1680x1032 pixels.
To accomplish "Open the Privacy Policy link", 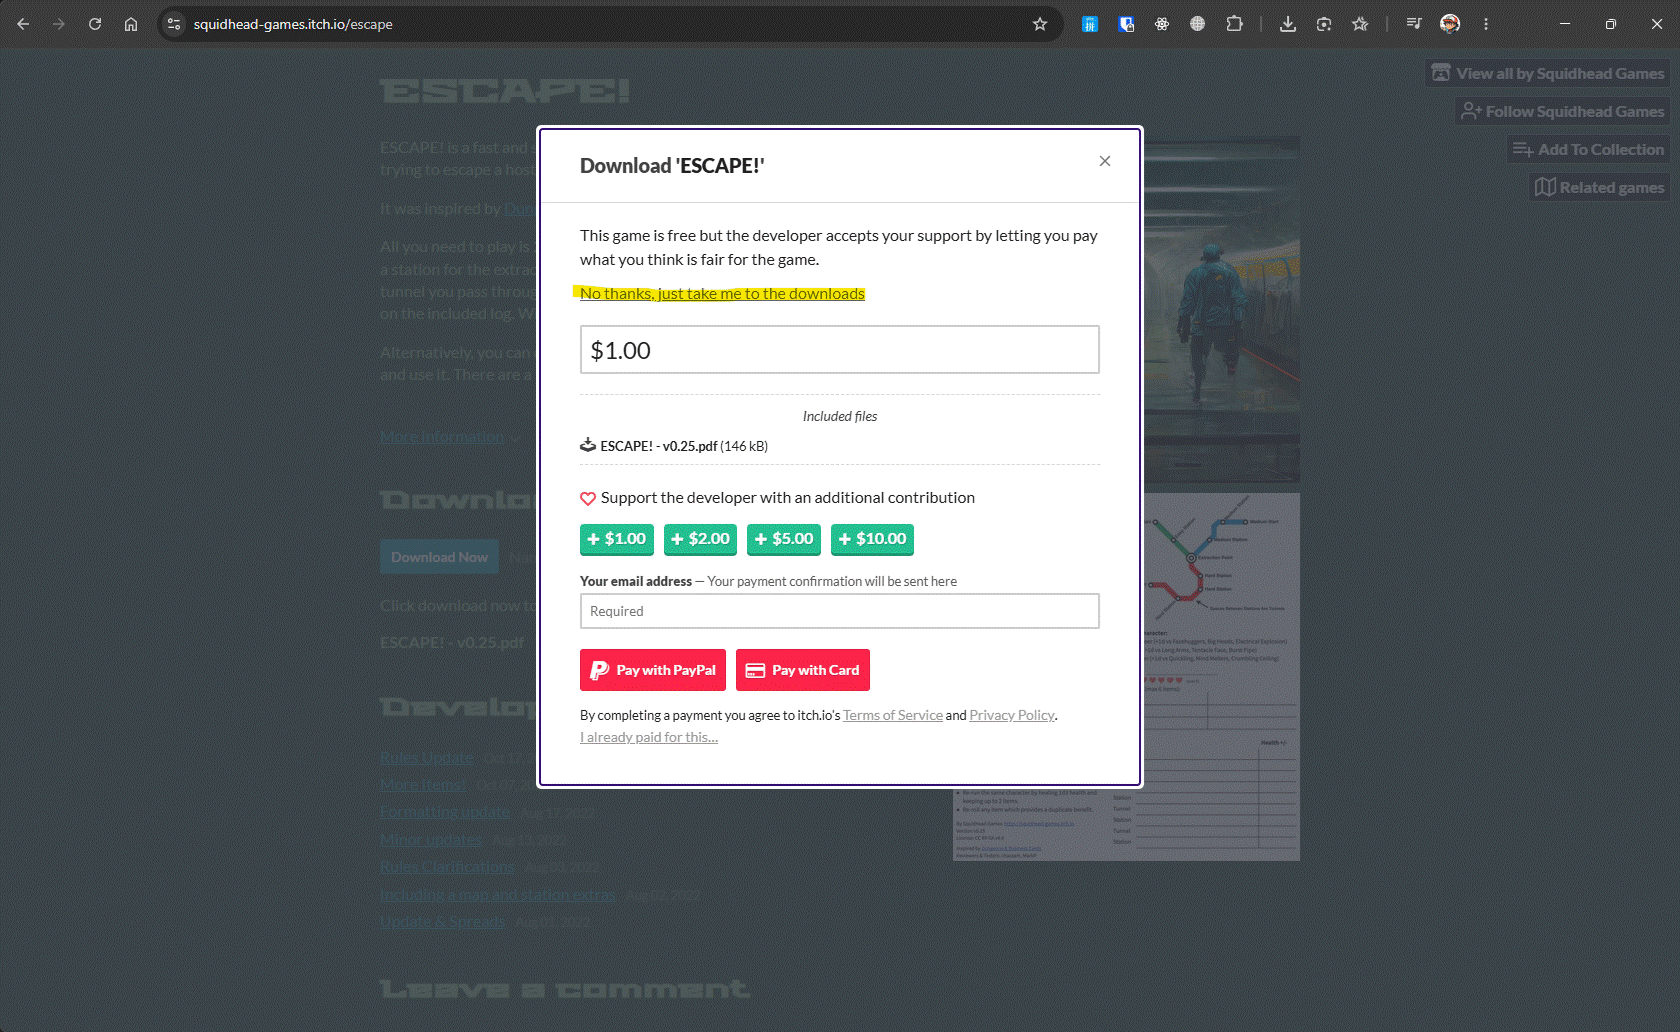I will click(x=1012, y=715).
